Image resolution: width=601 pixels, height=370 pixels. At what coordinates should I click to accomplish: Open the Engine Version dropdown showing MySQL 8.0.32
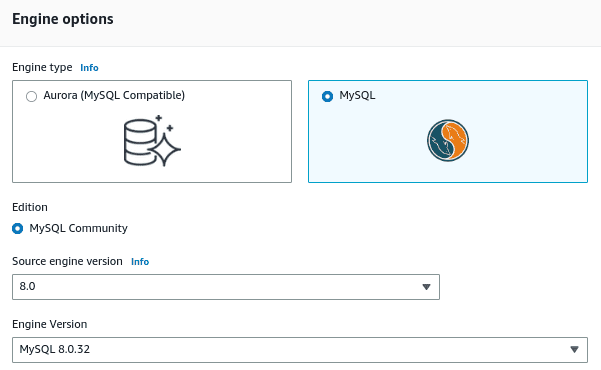coord(300,350)
